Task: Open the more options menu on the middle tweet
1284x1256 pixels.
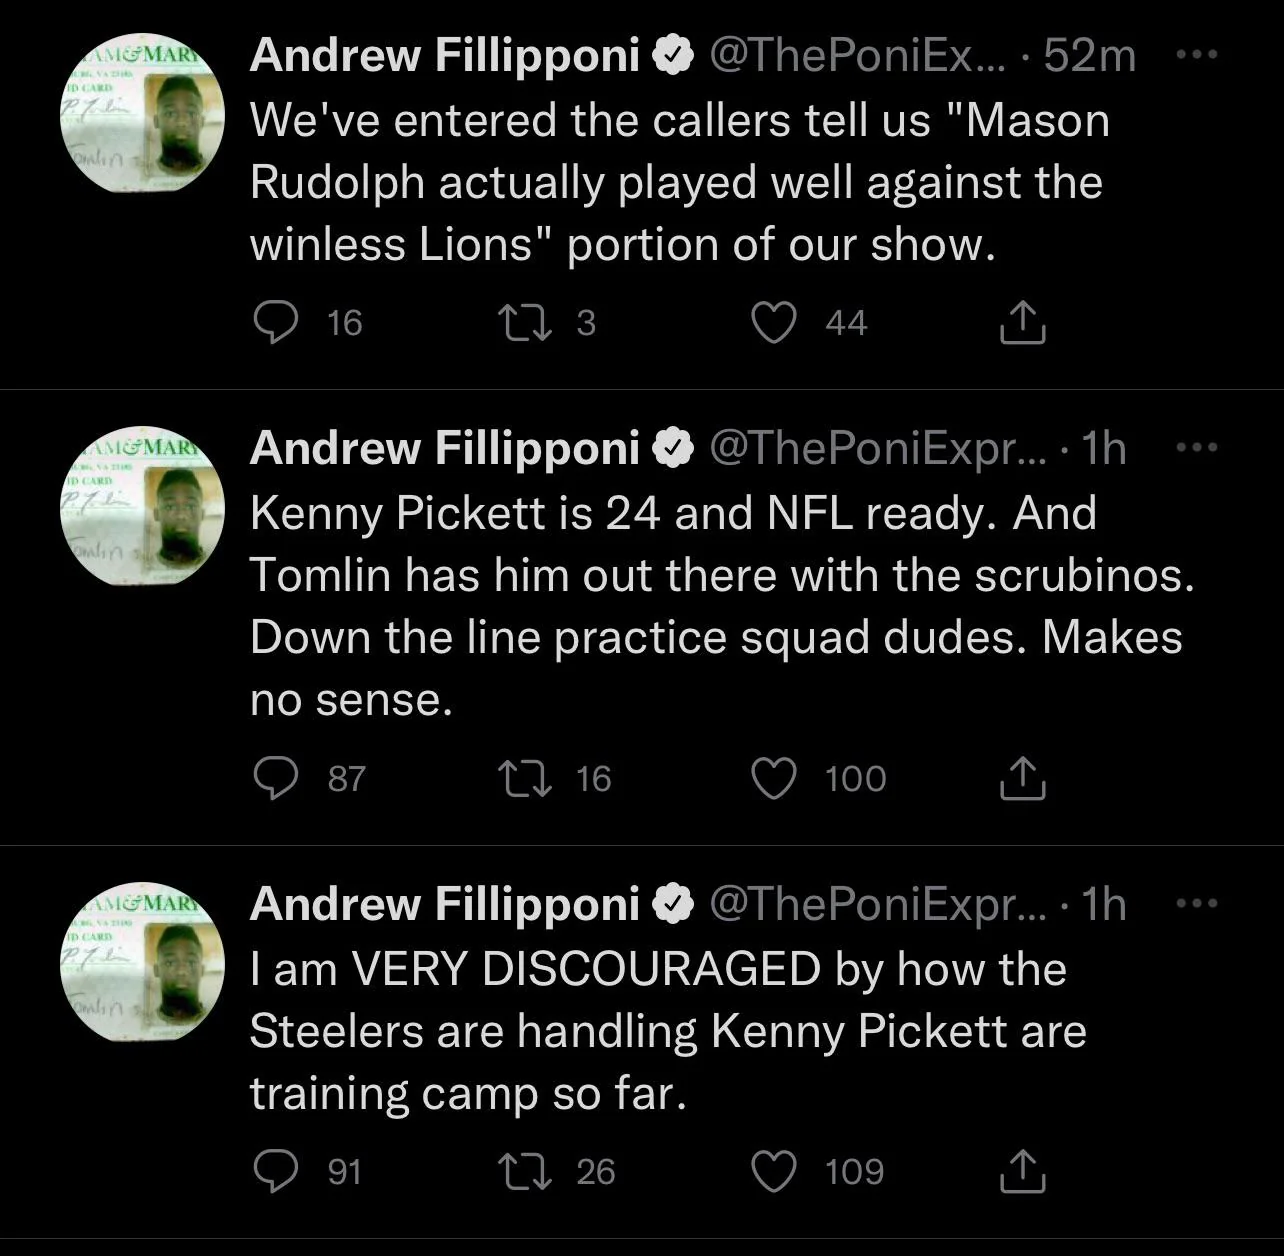Action: point(1197,448)
